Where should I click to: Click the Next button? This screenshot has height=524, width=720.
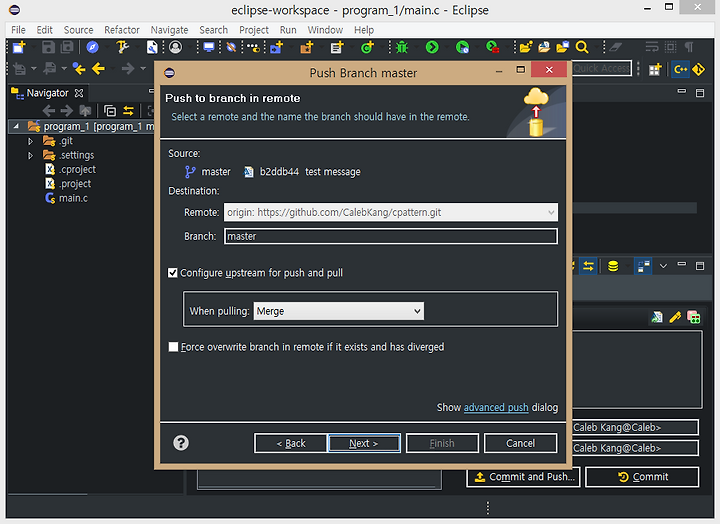[364, 443]
